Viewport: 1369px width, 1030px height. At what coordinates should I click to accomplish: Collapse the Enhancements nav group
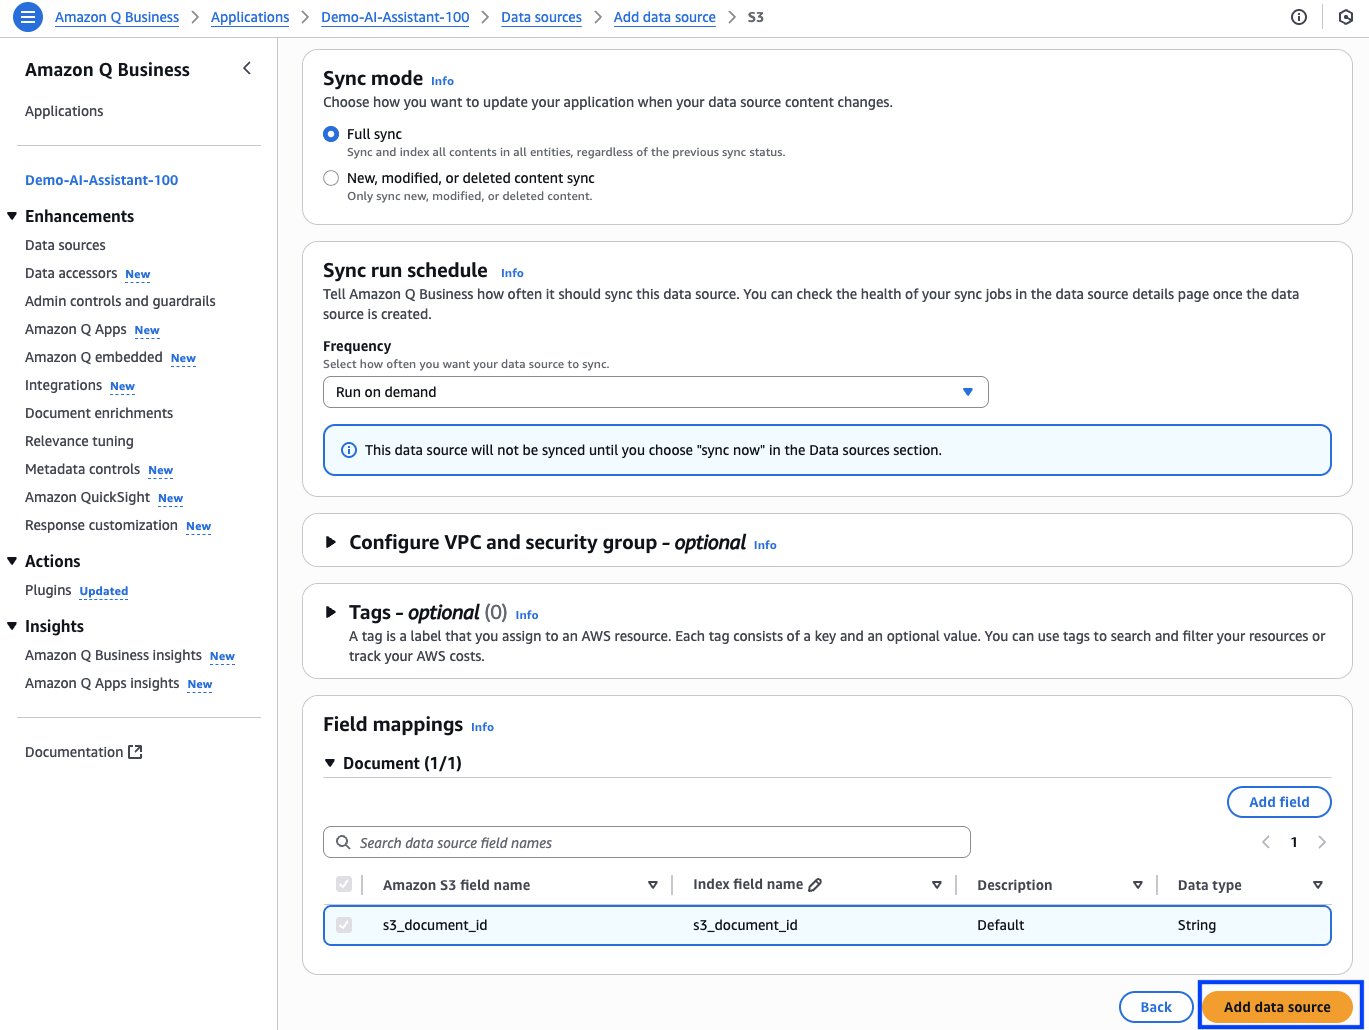coord(12,216)
